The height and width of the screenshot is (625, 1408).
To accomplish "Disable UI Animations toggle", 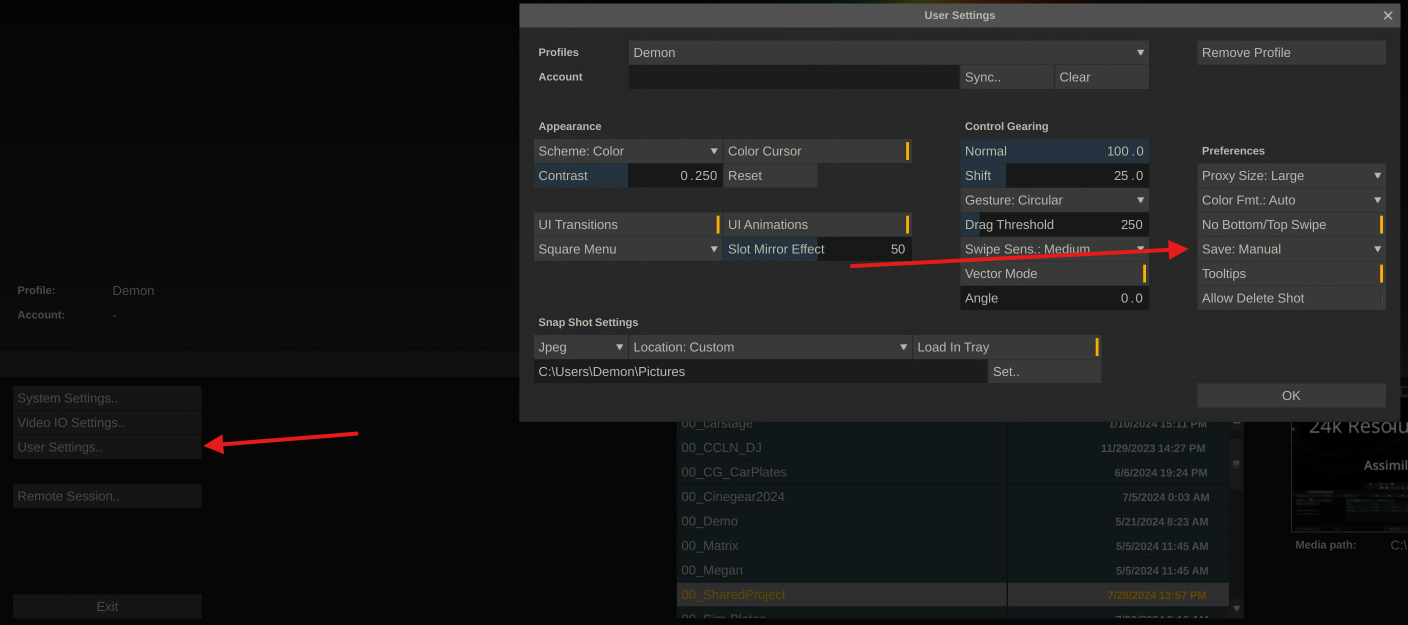I will [x=817, y=225].
